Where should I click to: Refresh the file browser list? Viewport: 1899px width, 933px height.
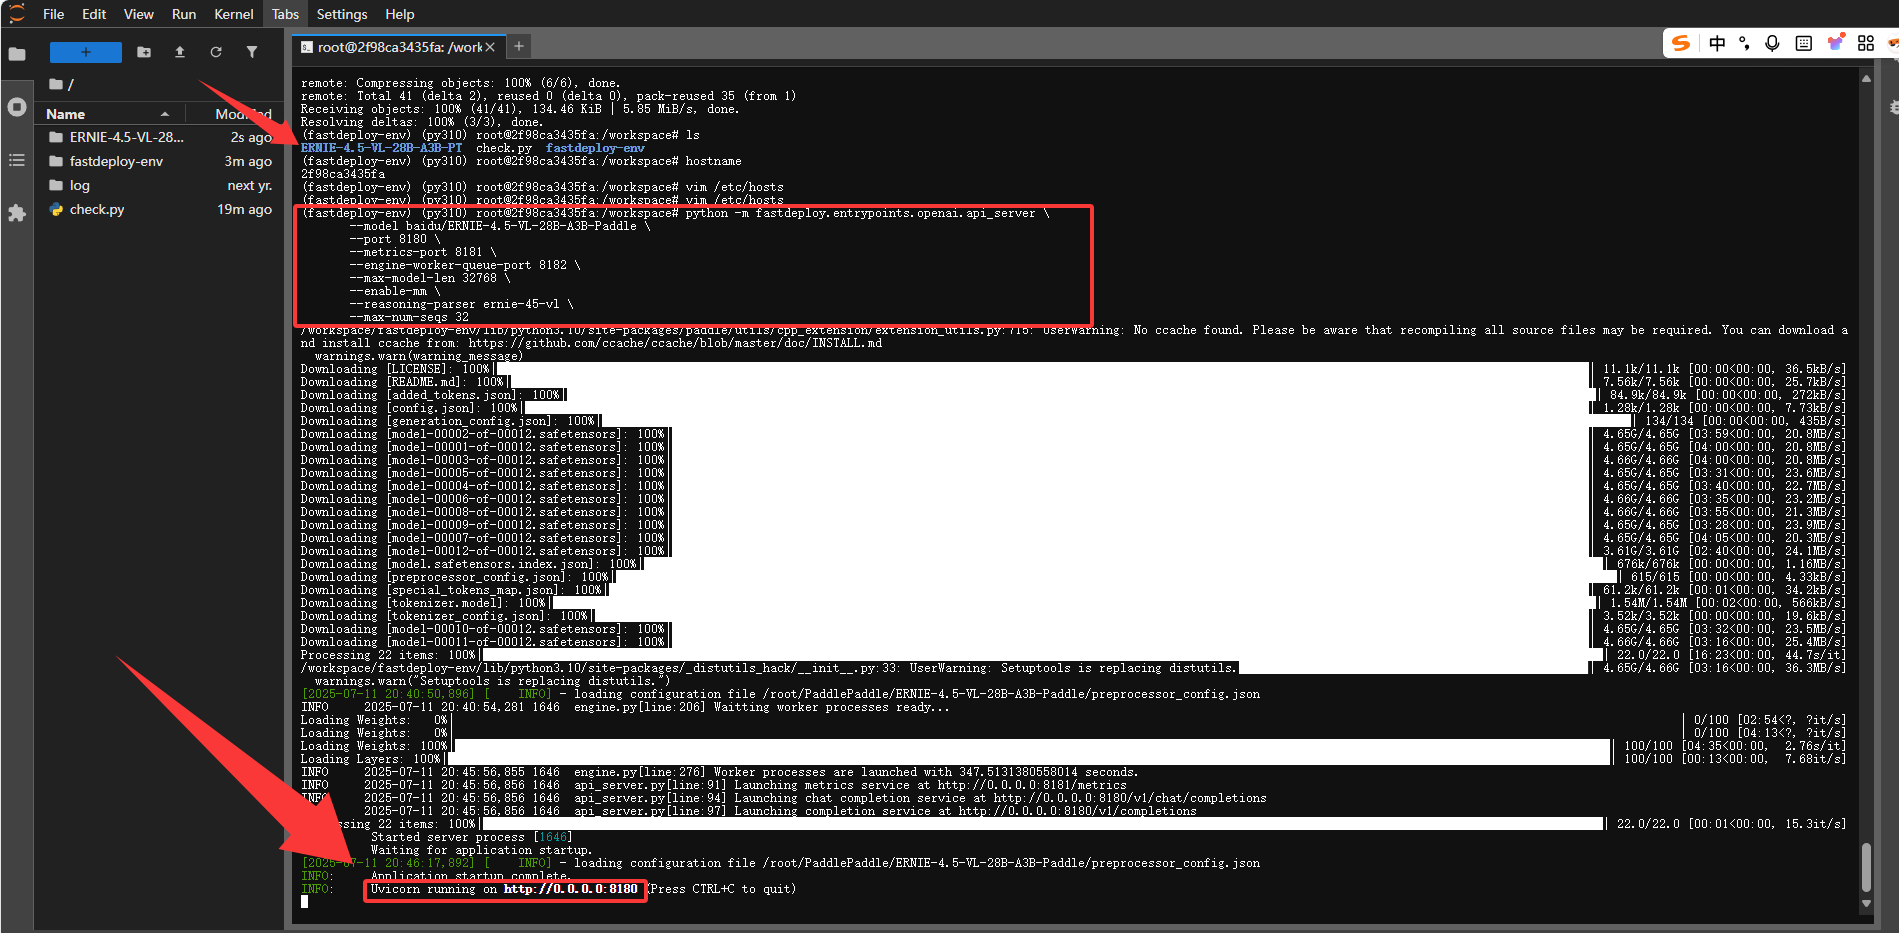click(x=216, y=52)
